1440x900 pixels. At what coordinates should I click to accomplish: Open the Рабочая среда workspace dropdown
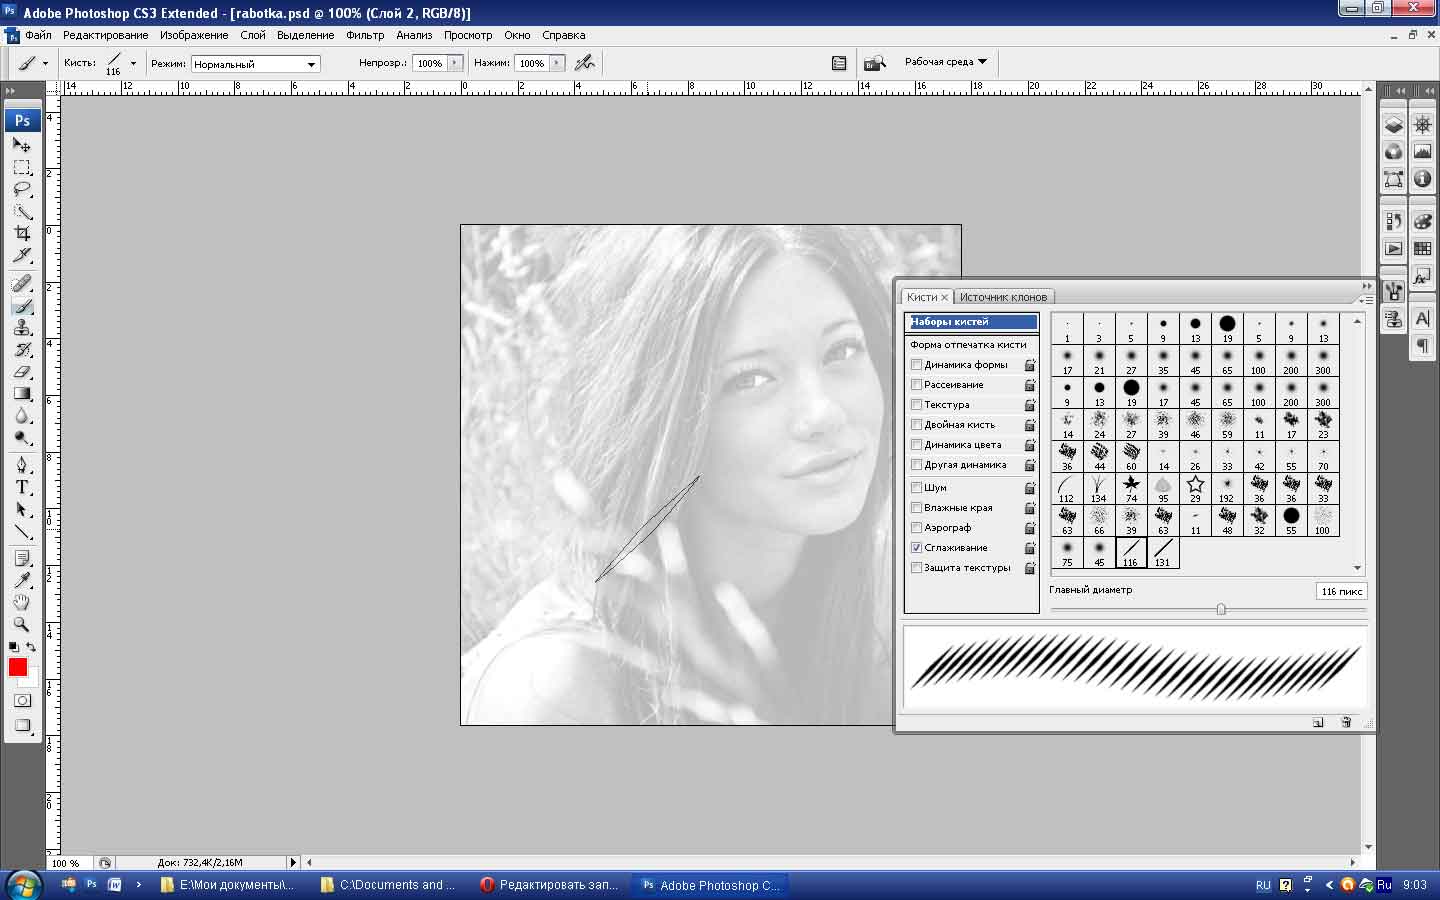click(x=945, y=62)
